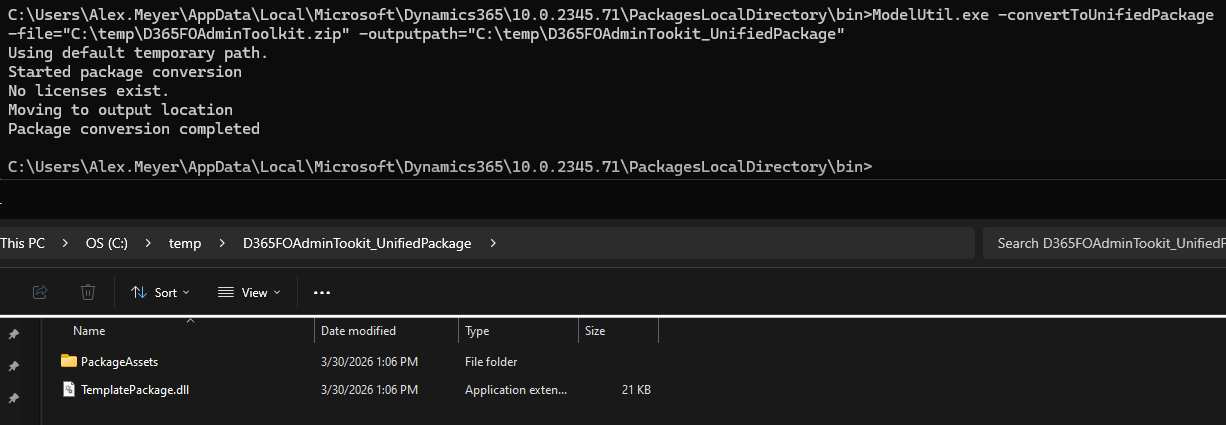Viewport: 1226px width, 425px height.
Task: Click the topmost pin icon in sidebar
Action: 13,334
